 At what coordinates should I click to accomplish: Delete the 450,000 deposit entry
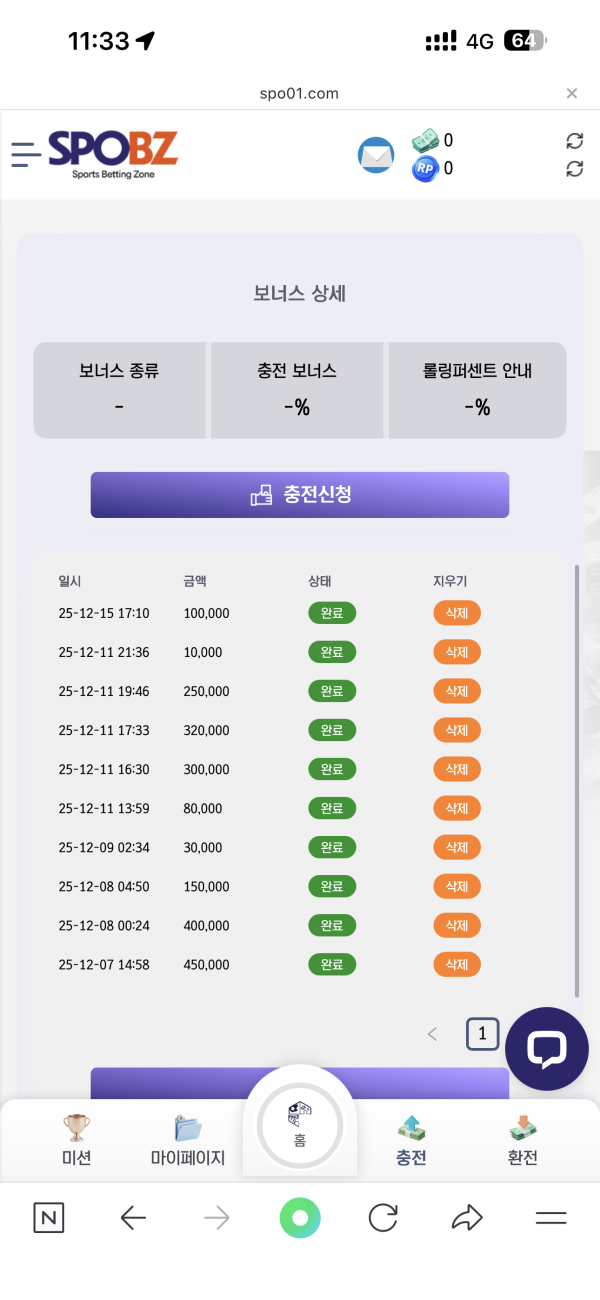457,965
